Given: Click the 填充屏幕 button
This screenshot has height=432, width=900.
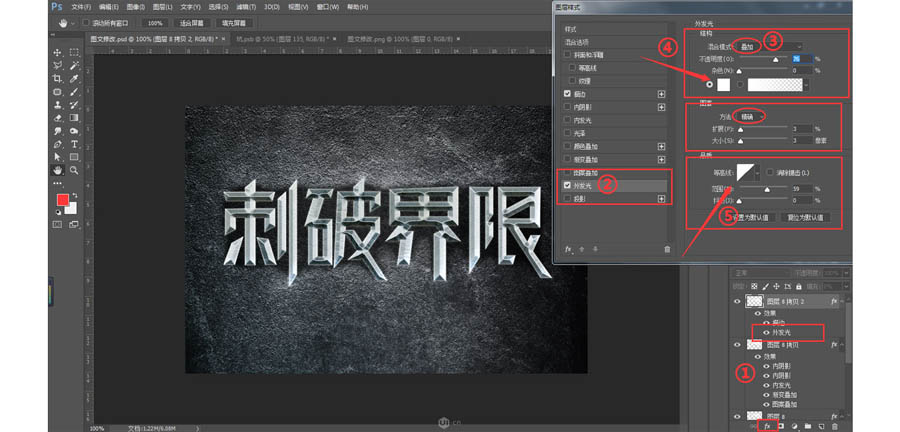Looking at the screenshot, I should click(234, 23).
